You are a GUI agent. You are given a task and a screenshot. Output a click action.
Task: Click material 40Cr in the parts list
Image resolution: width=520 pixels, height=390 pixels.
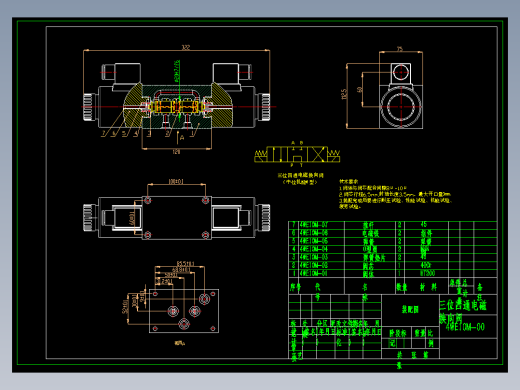pos(426,265)
